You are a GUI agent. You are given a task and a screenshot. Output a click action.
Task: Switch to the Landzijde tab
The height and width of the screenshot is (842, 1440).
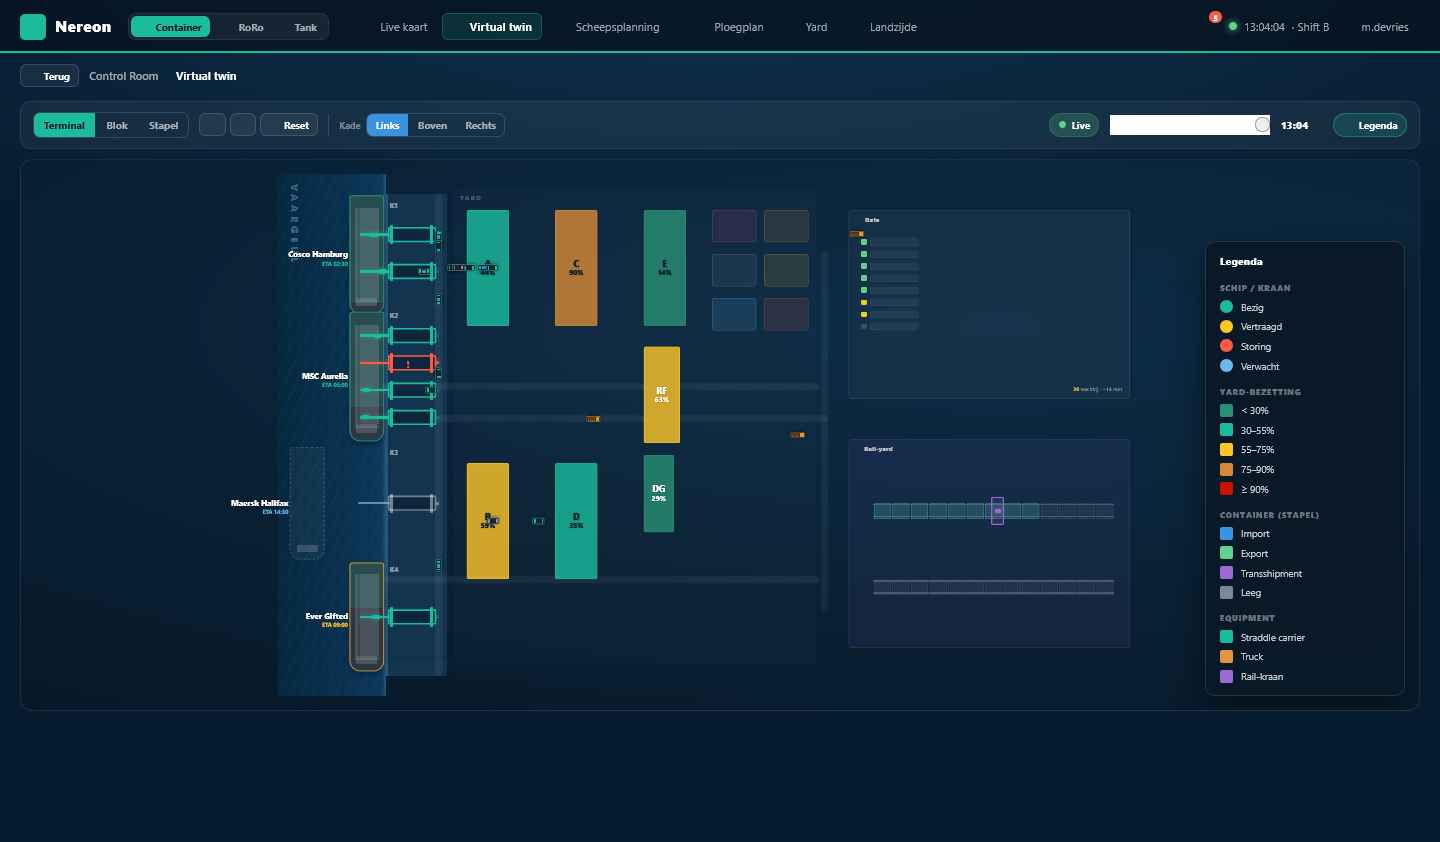[x=893, y=27]
